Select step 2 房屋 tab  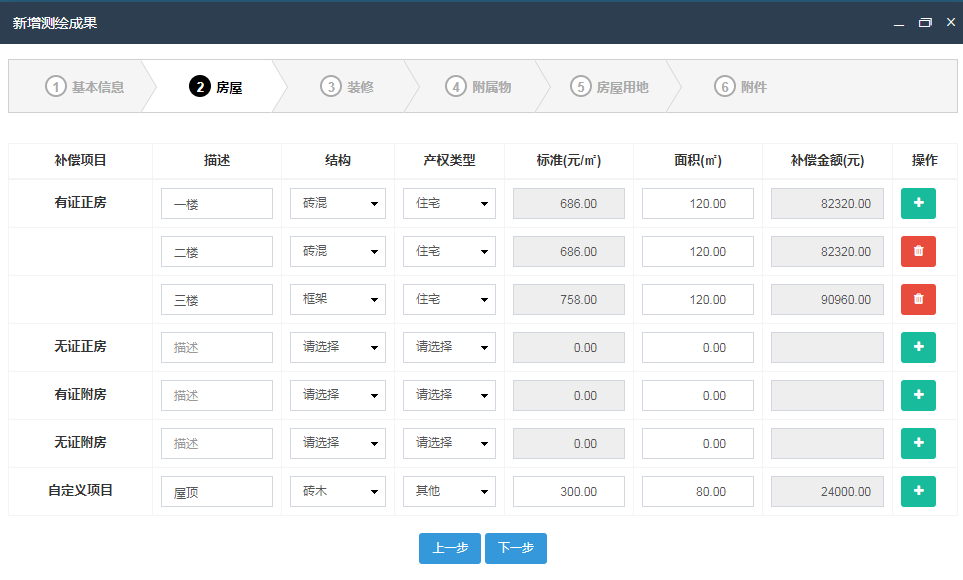(x=216, y=87)
